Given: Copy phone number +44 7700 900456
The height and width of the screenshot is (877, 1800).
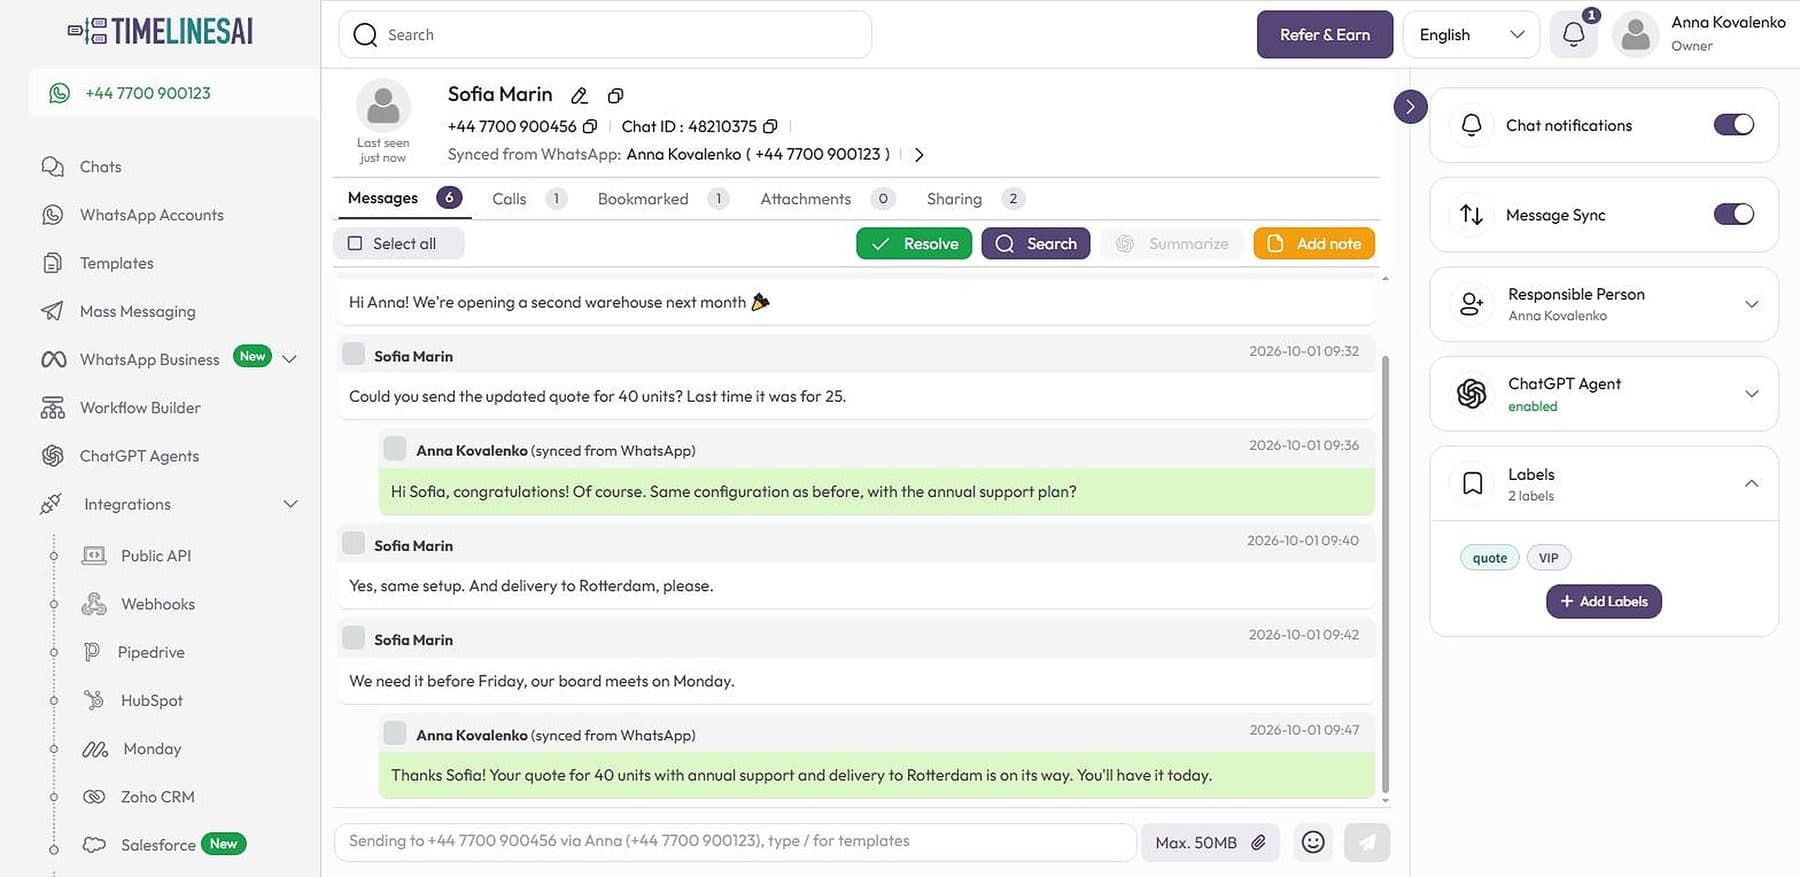Looking at the screenshot, I should [590, 127].
